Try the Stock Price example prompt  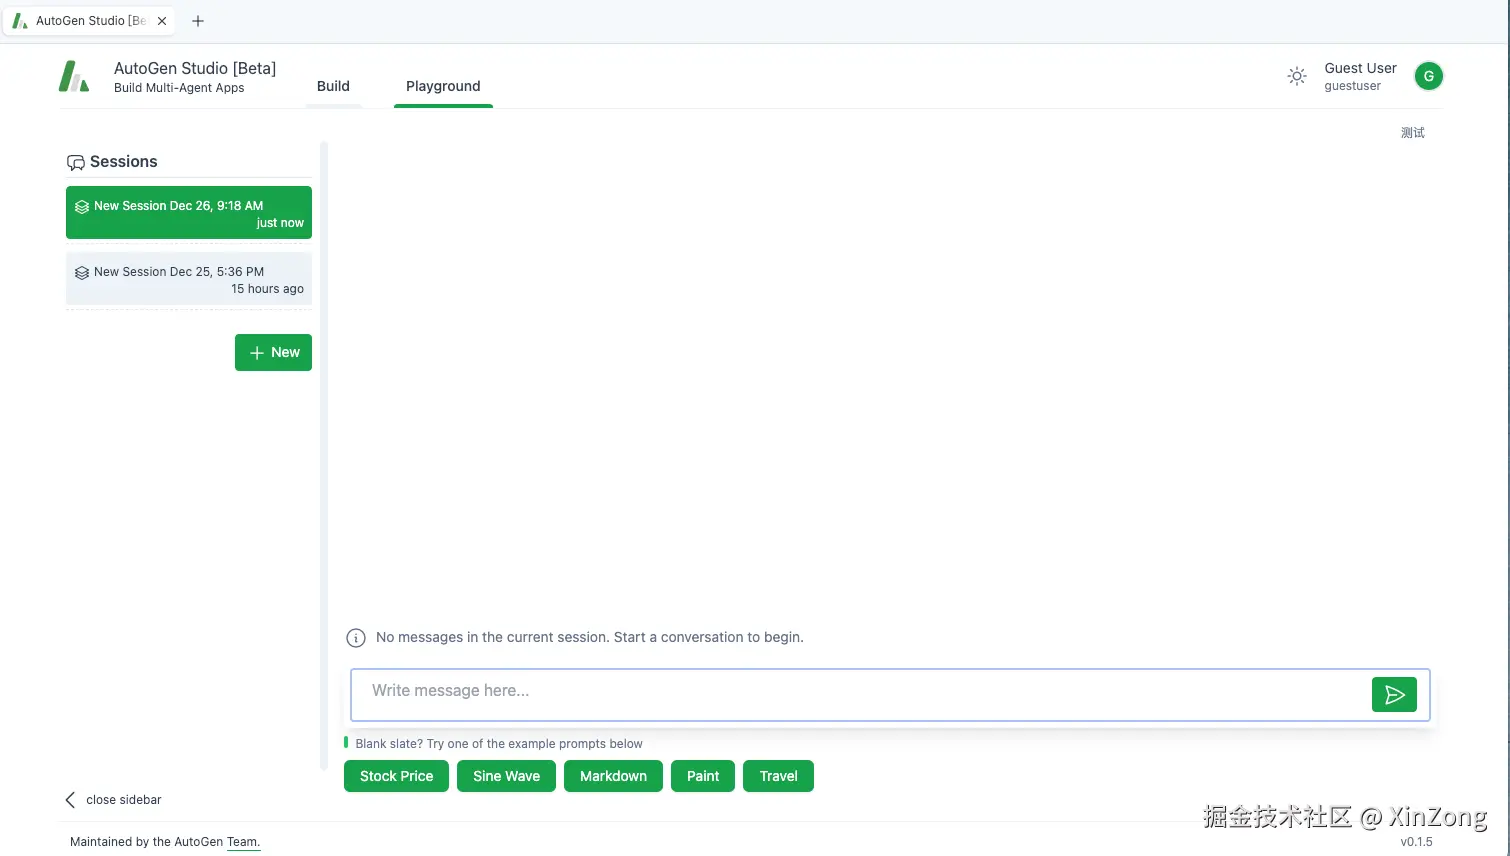coord(396,776)
